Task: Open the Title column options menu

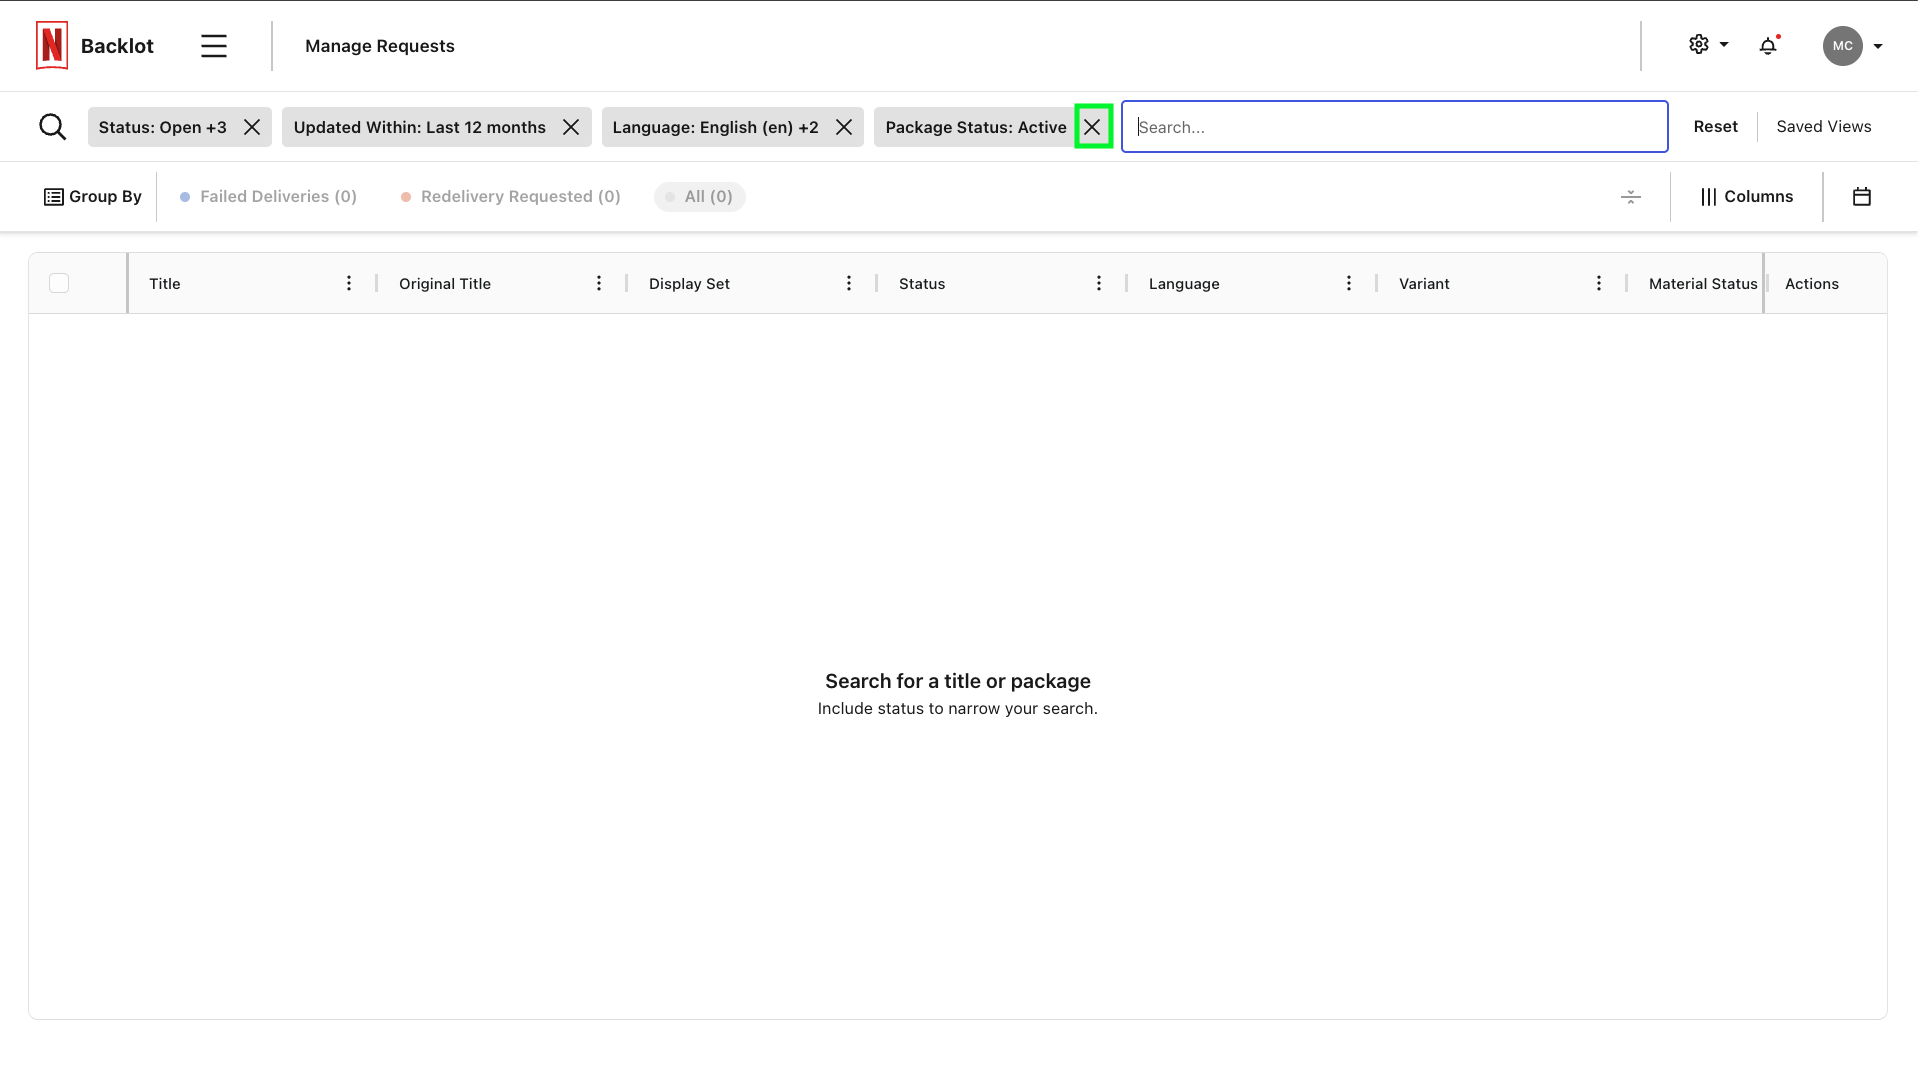Action: (349, 283)
